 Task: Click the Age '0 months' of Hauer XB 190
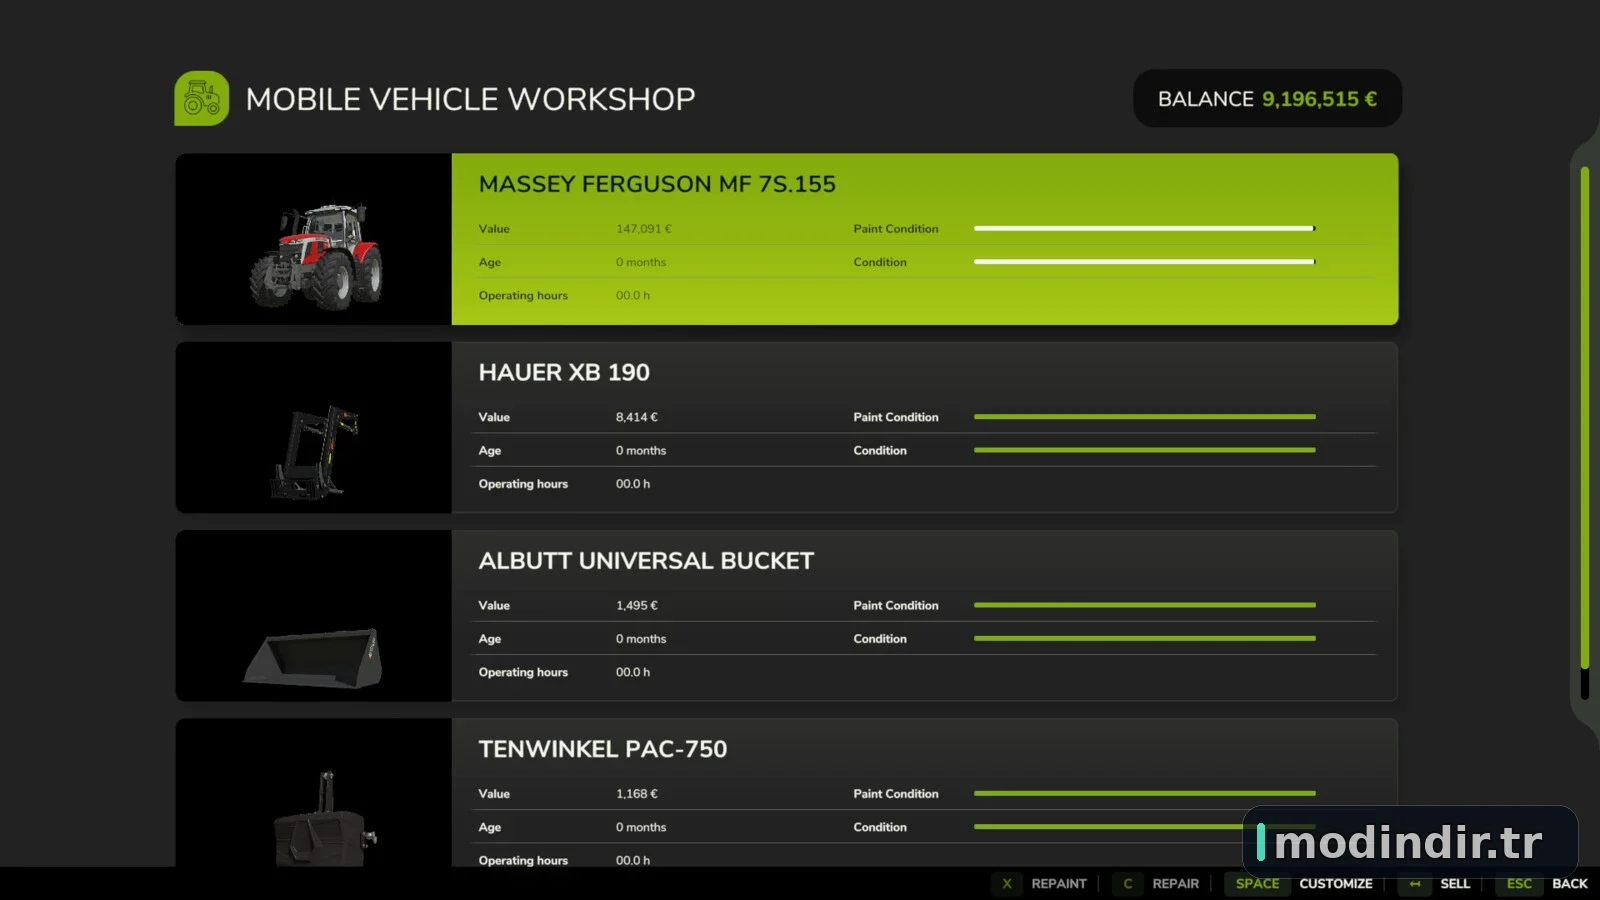tap(641, 450)
